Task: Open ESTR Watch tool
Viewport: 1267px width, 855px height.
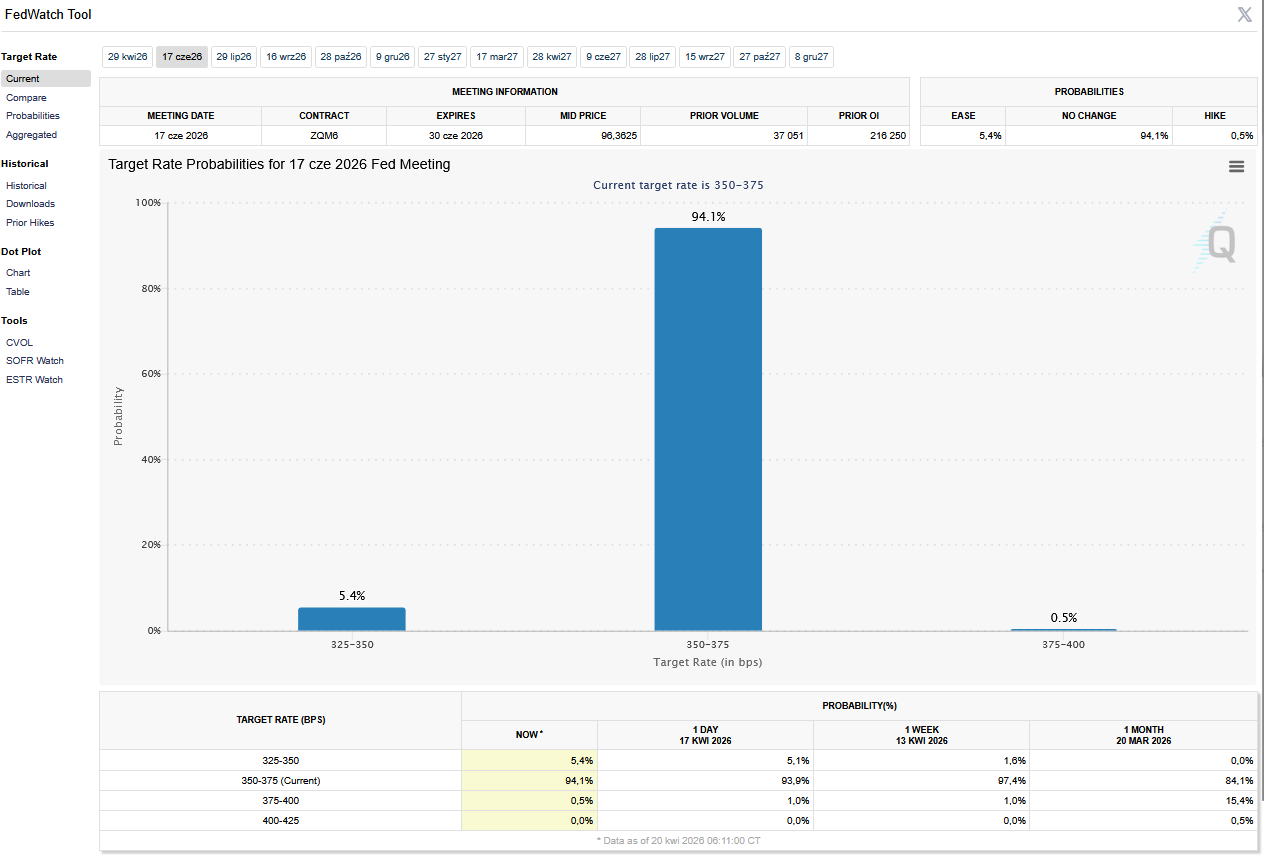Action: pos(34,380)
